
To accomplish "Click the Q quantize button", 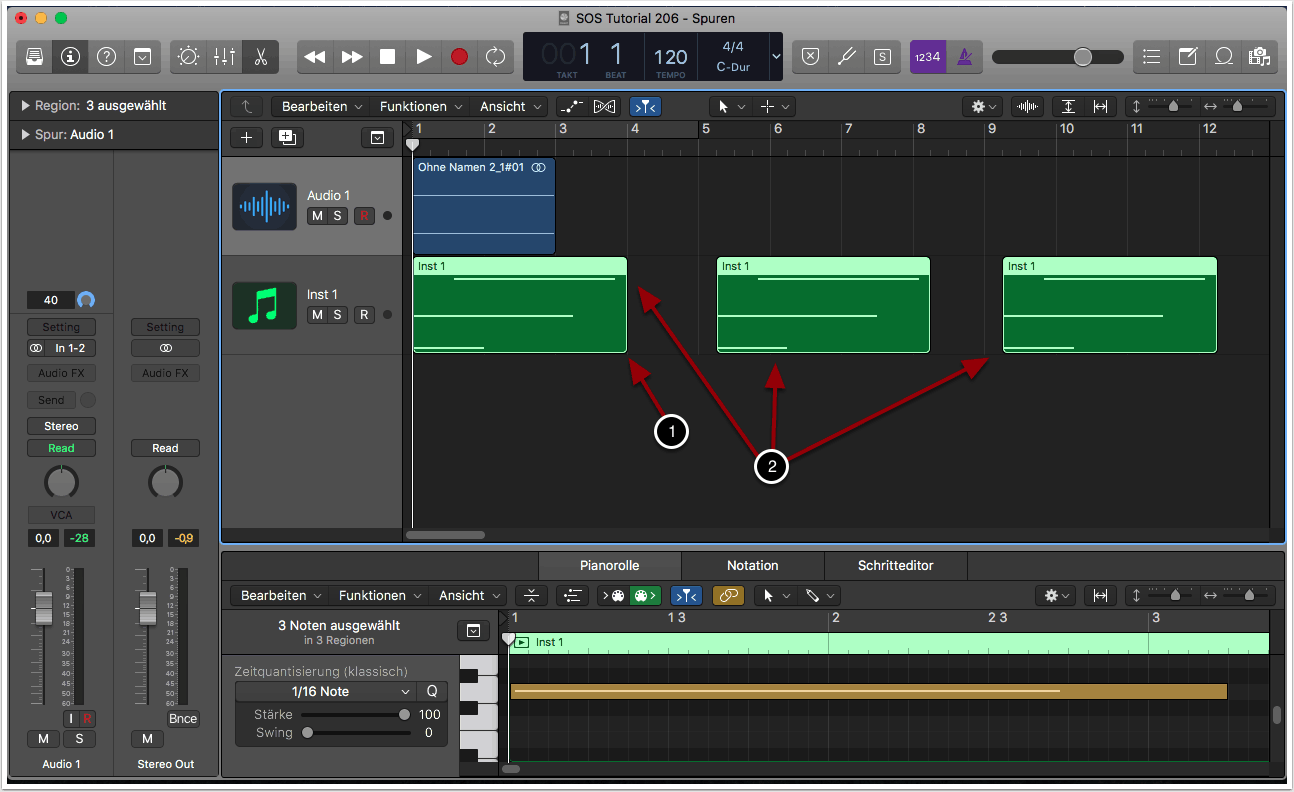I will [x=432, y=692].
